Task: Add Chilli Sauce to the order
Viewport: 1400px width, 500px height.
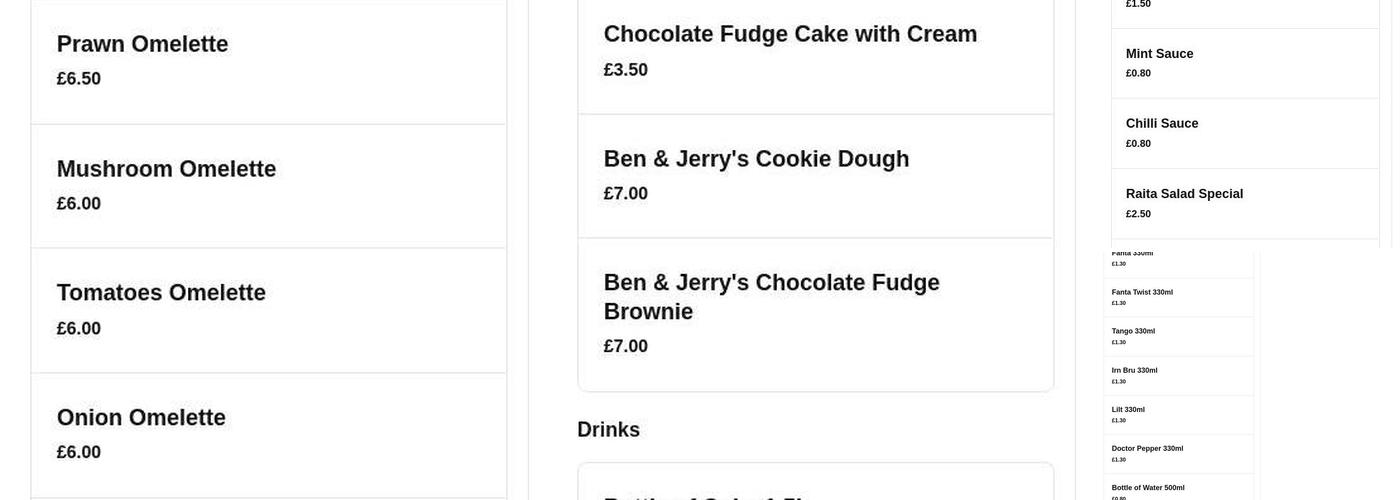Action: pyautogui.click(x=1161, y=124)
